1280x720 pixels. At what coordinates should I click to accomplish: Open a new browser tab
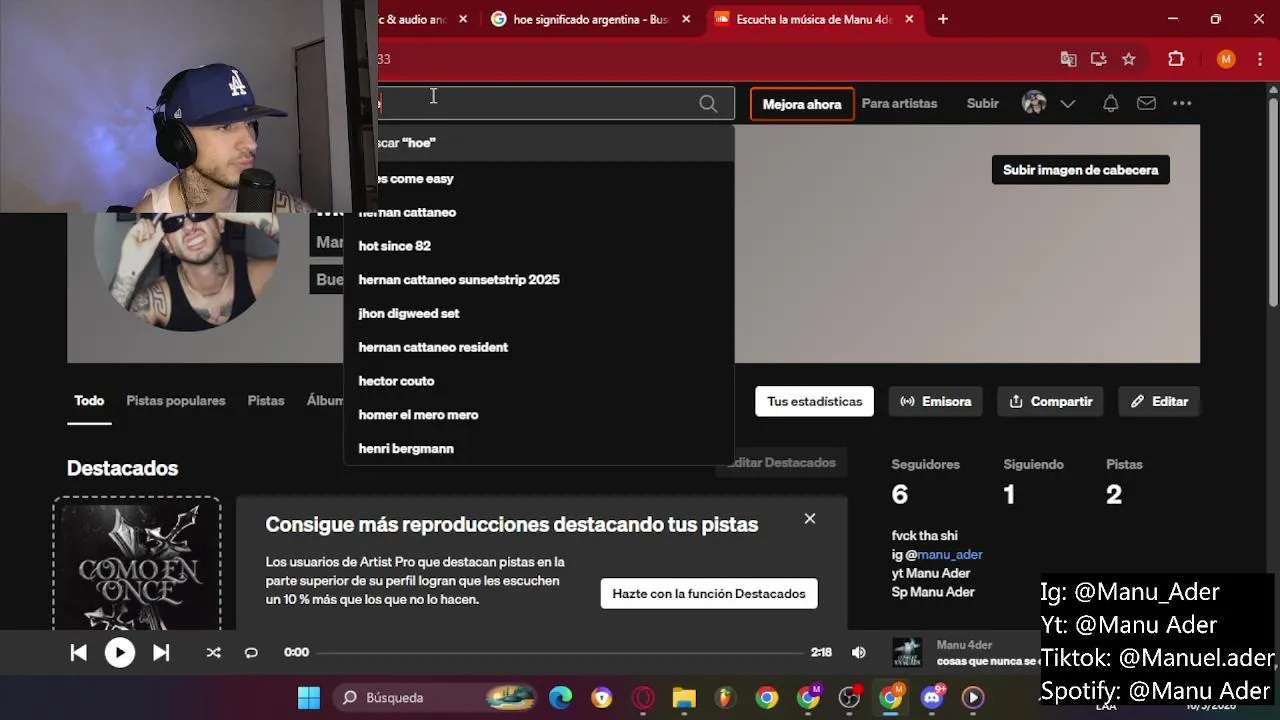pyautogui.click(x=942, y=19)
